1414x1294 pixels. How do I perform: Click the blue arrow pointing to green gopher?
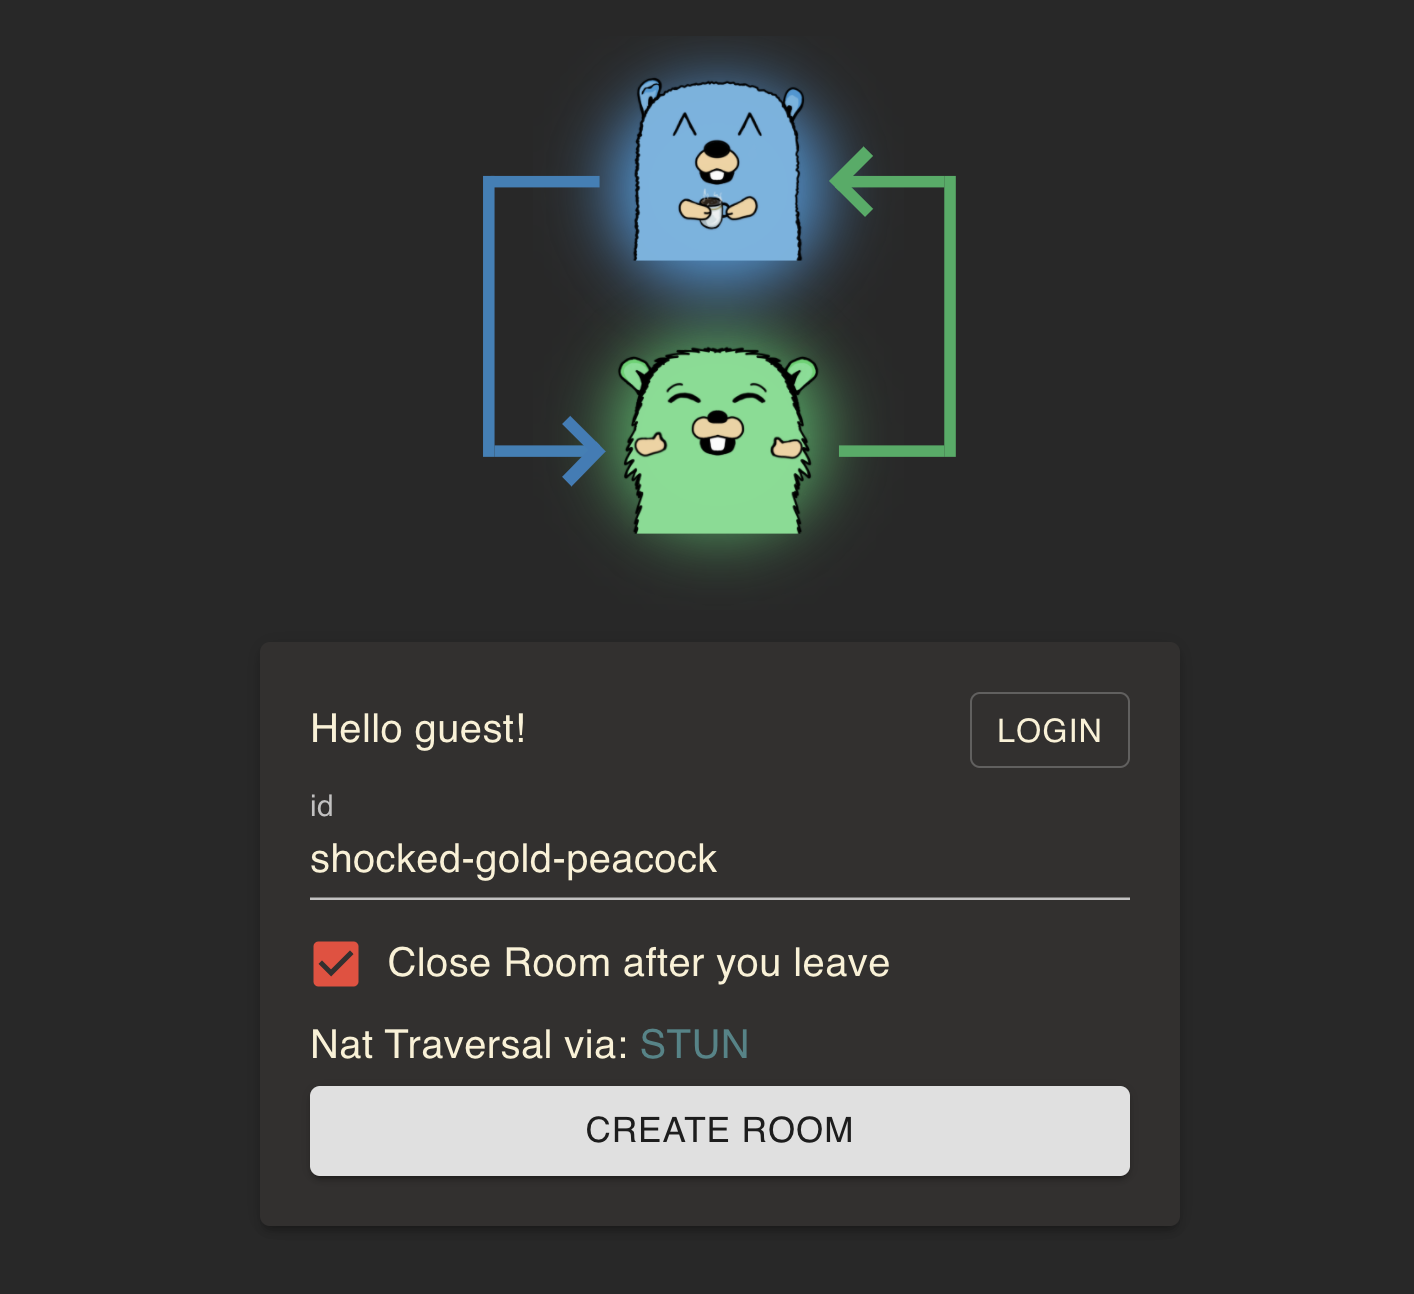click(543, 331)
